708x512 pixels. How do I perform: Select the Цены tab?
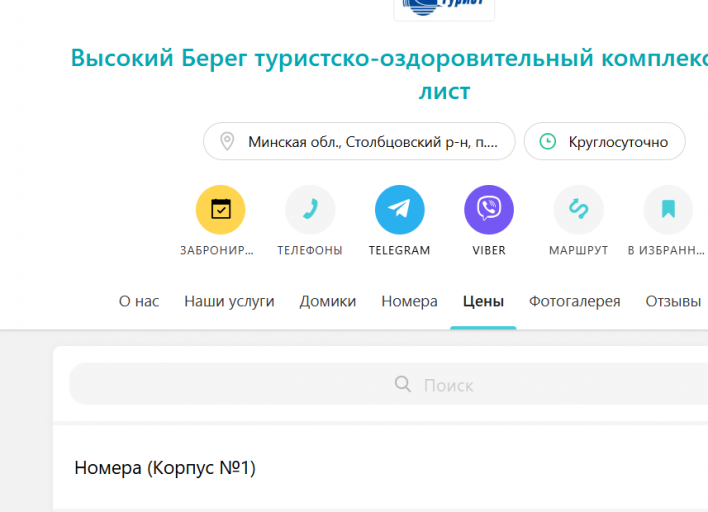coord(483,301)
